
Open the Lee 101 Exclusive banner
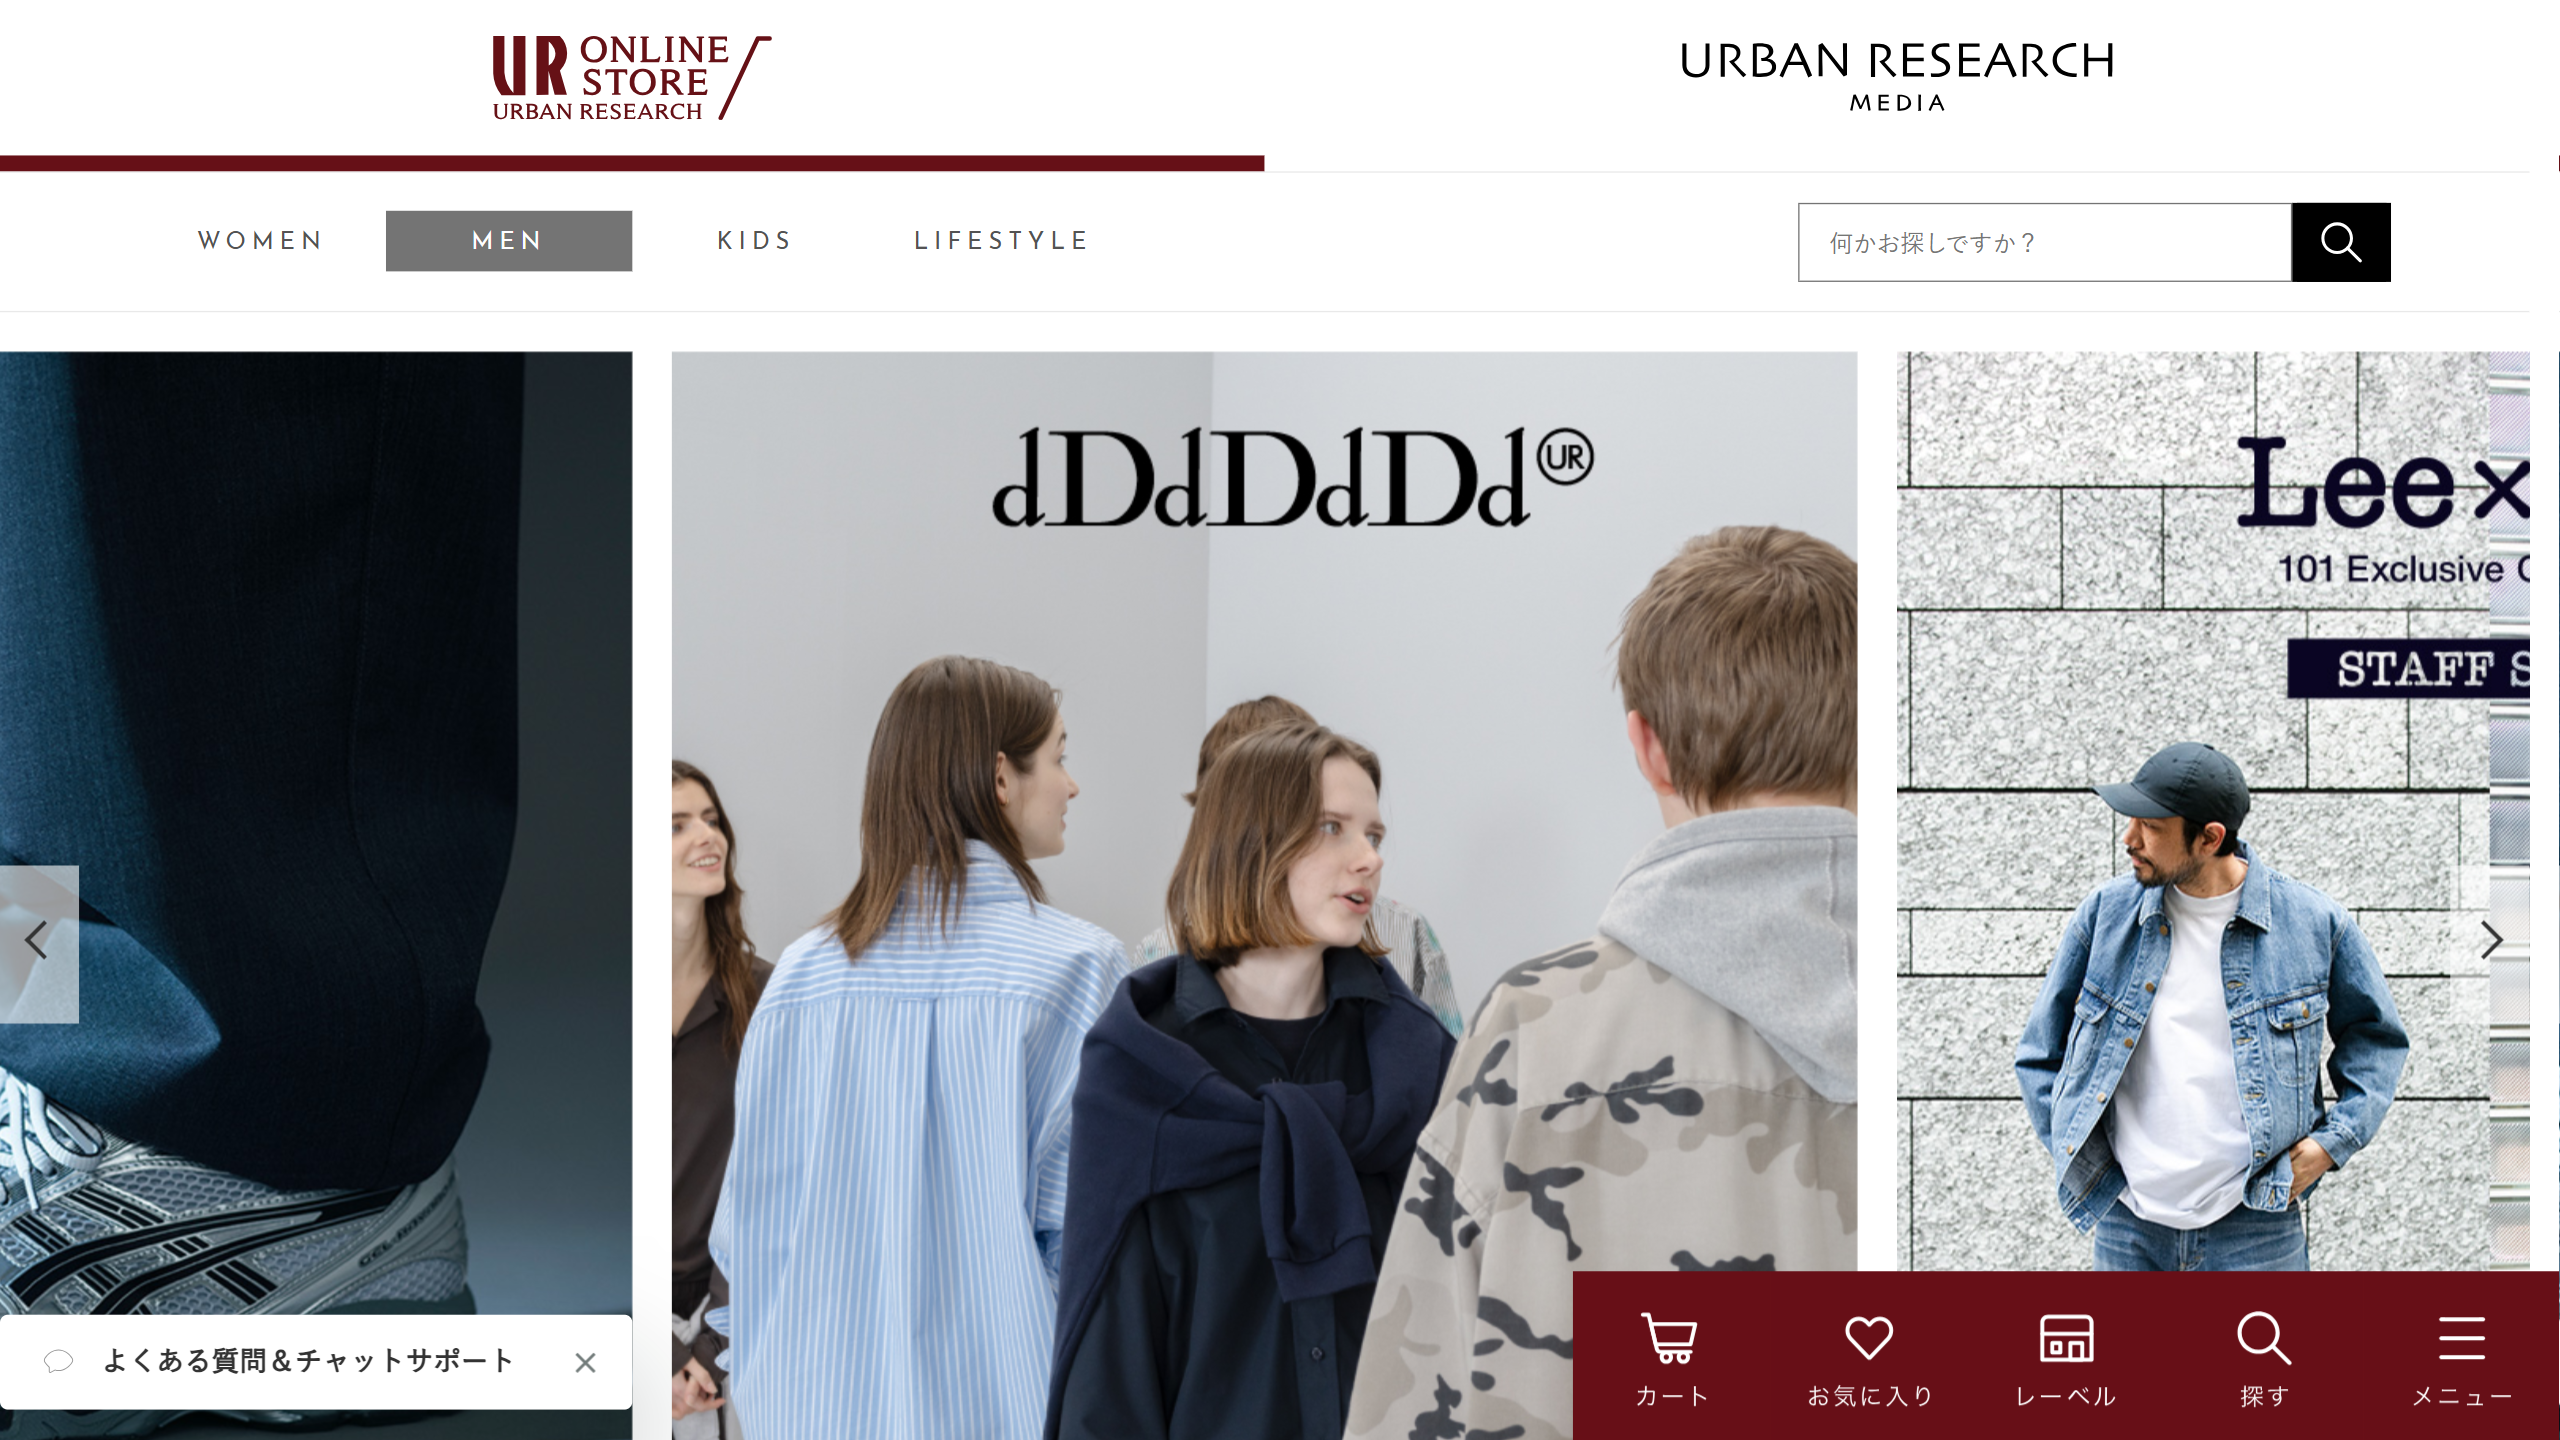click(2213, 811)
